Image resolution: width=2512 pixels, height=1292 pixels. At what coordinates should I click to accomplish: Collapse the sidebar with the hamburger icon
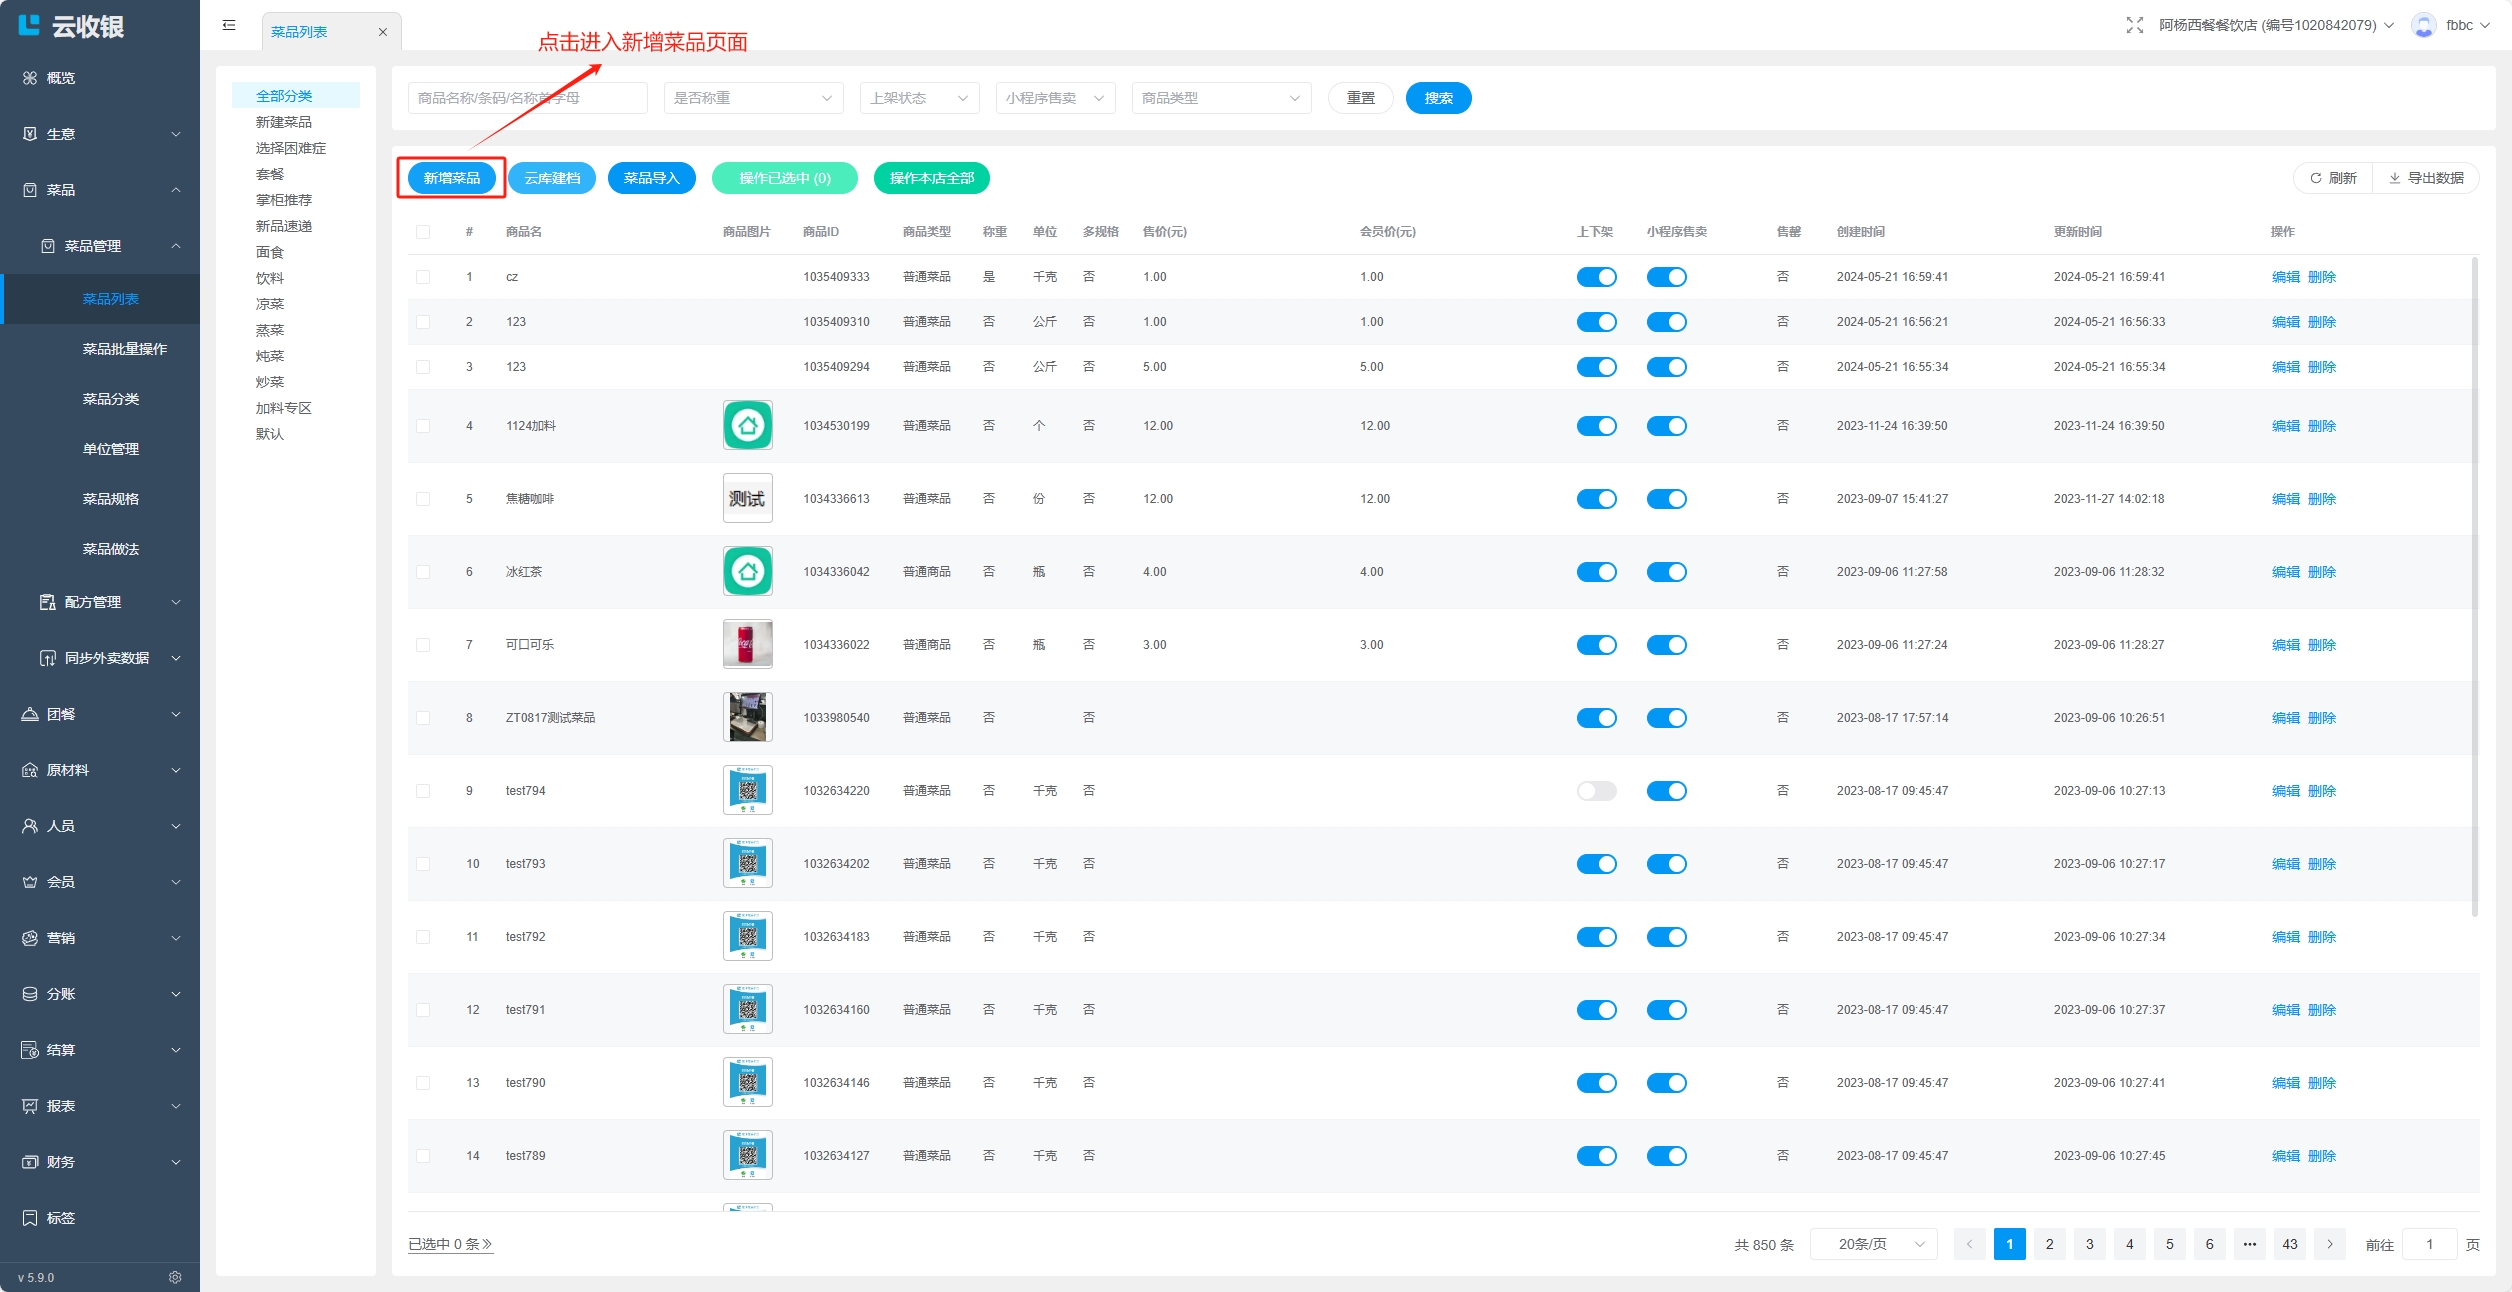(x=229, y=25)
